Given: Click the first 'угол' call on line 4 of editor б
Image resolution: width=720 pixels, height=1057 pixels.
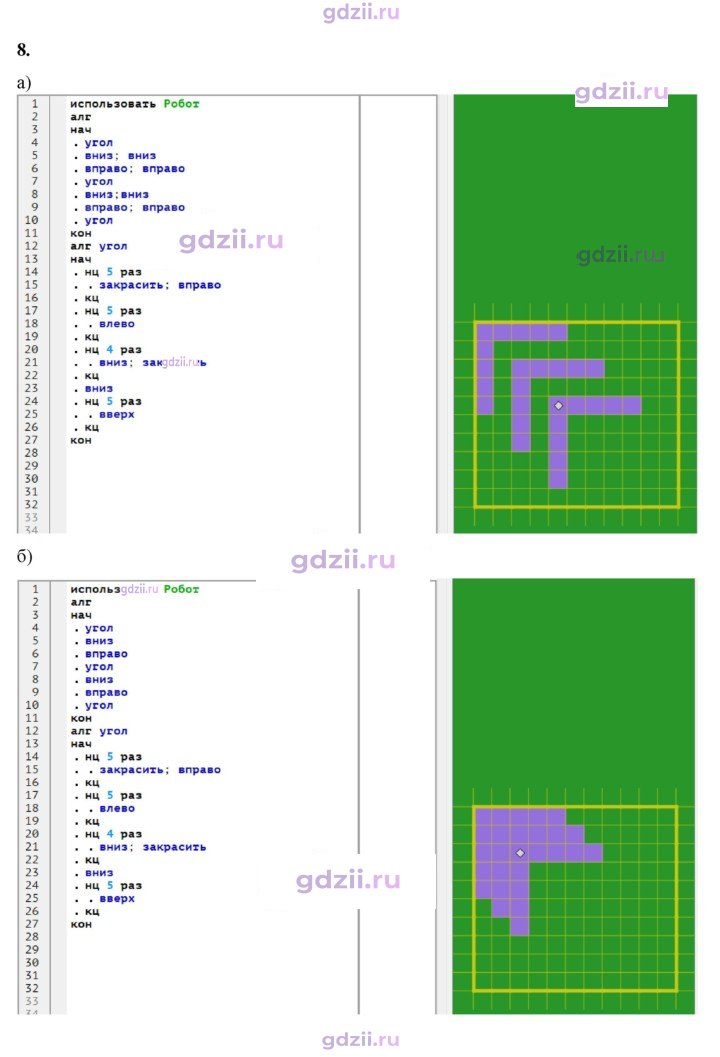Looking at the screenshot, I should 99,628.
